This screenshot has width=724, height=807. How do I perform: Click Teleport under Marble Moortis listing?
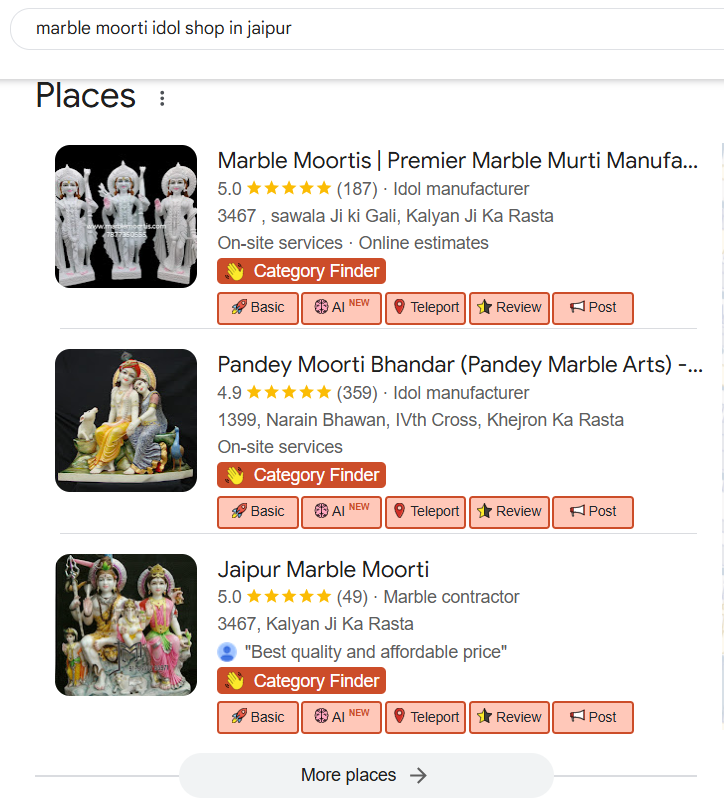click(425, 308)
